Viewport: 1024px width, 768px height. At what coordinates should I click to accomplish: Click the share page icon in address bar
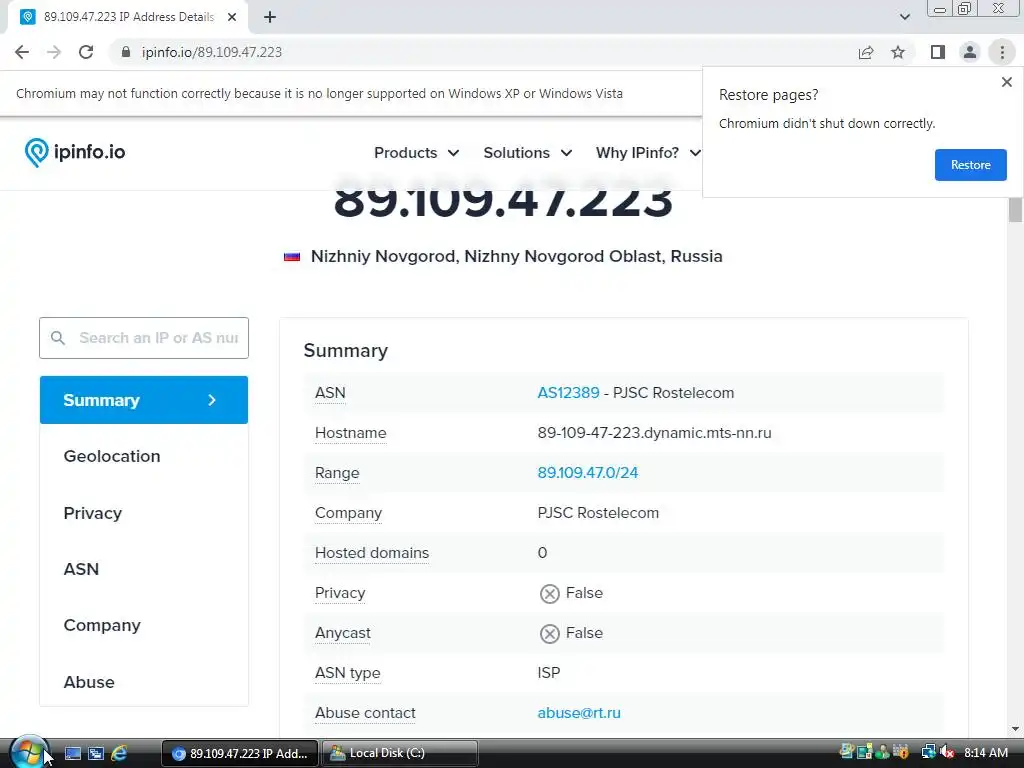[x=866, y=52]
